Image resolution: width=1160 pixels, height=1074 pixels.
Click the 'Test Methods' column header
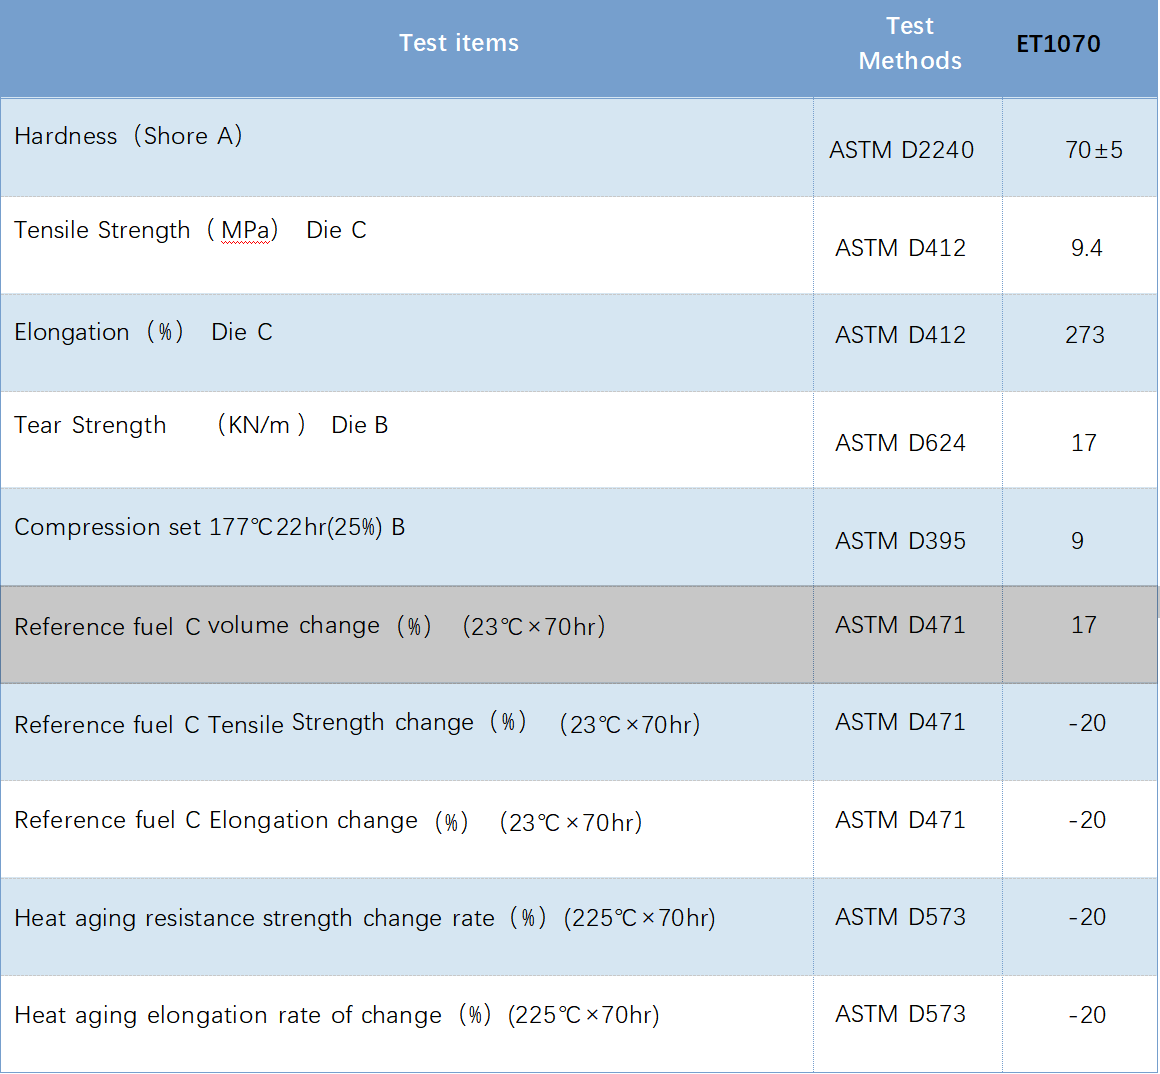pos(909,44)
